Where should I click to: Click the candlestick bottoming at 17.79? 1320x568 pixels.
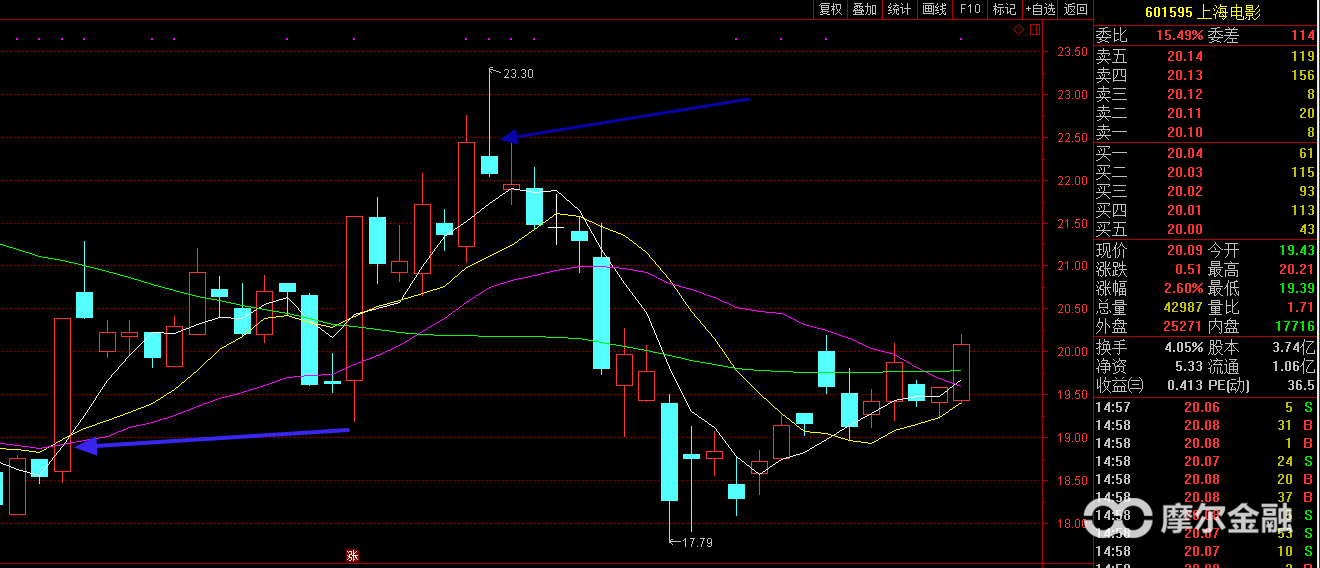(x=670, y=451)
